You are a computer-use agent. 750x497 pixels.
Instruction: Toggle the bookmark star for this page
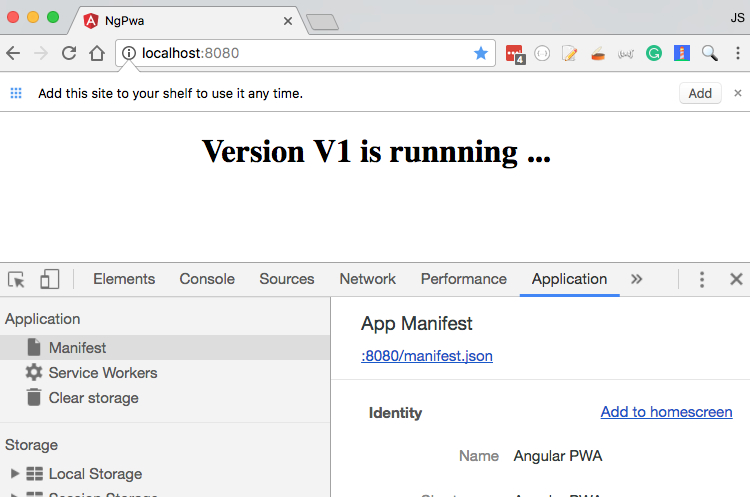click(x=481, y=53)
